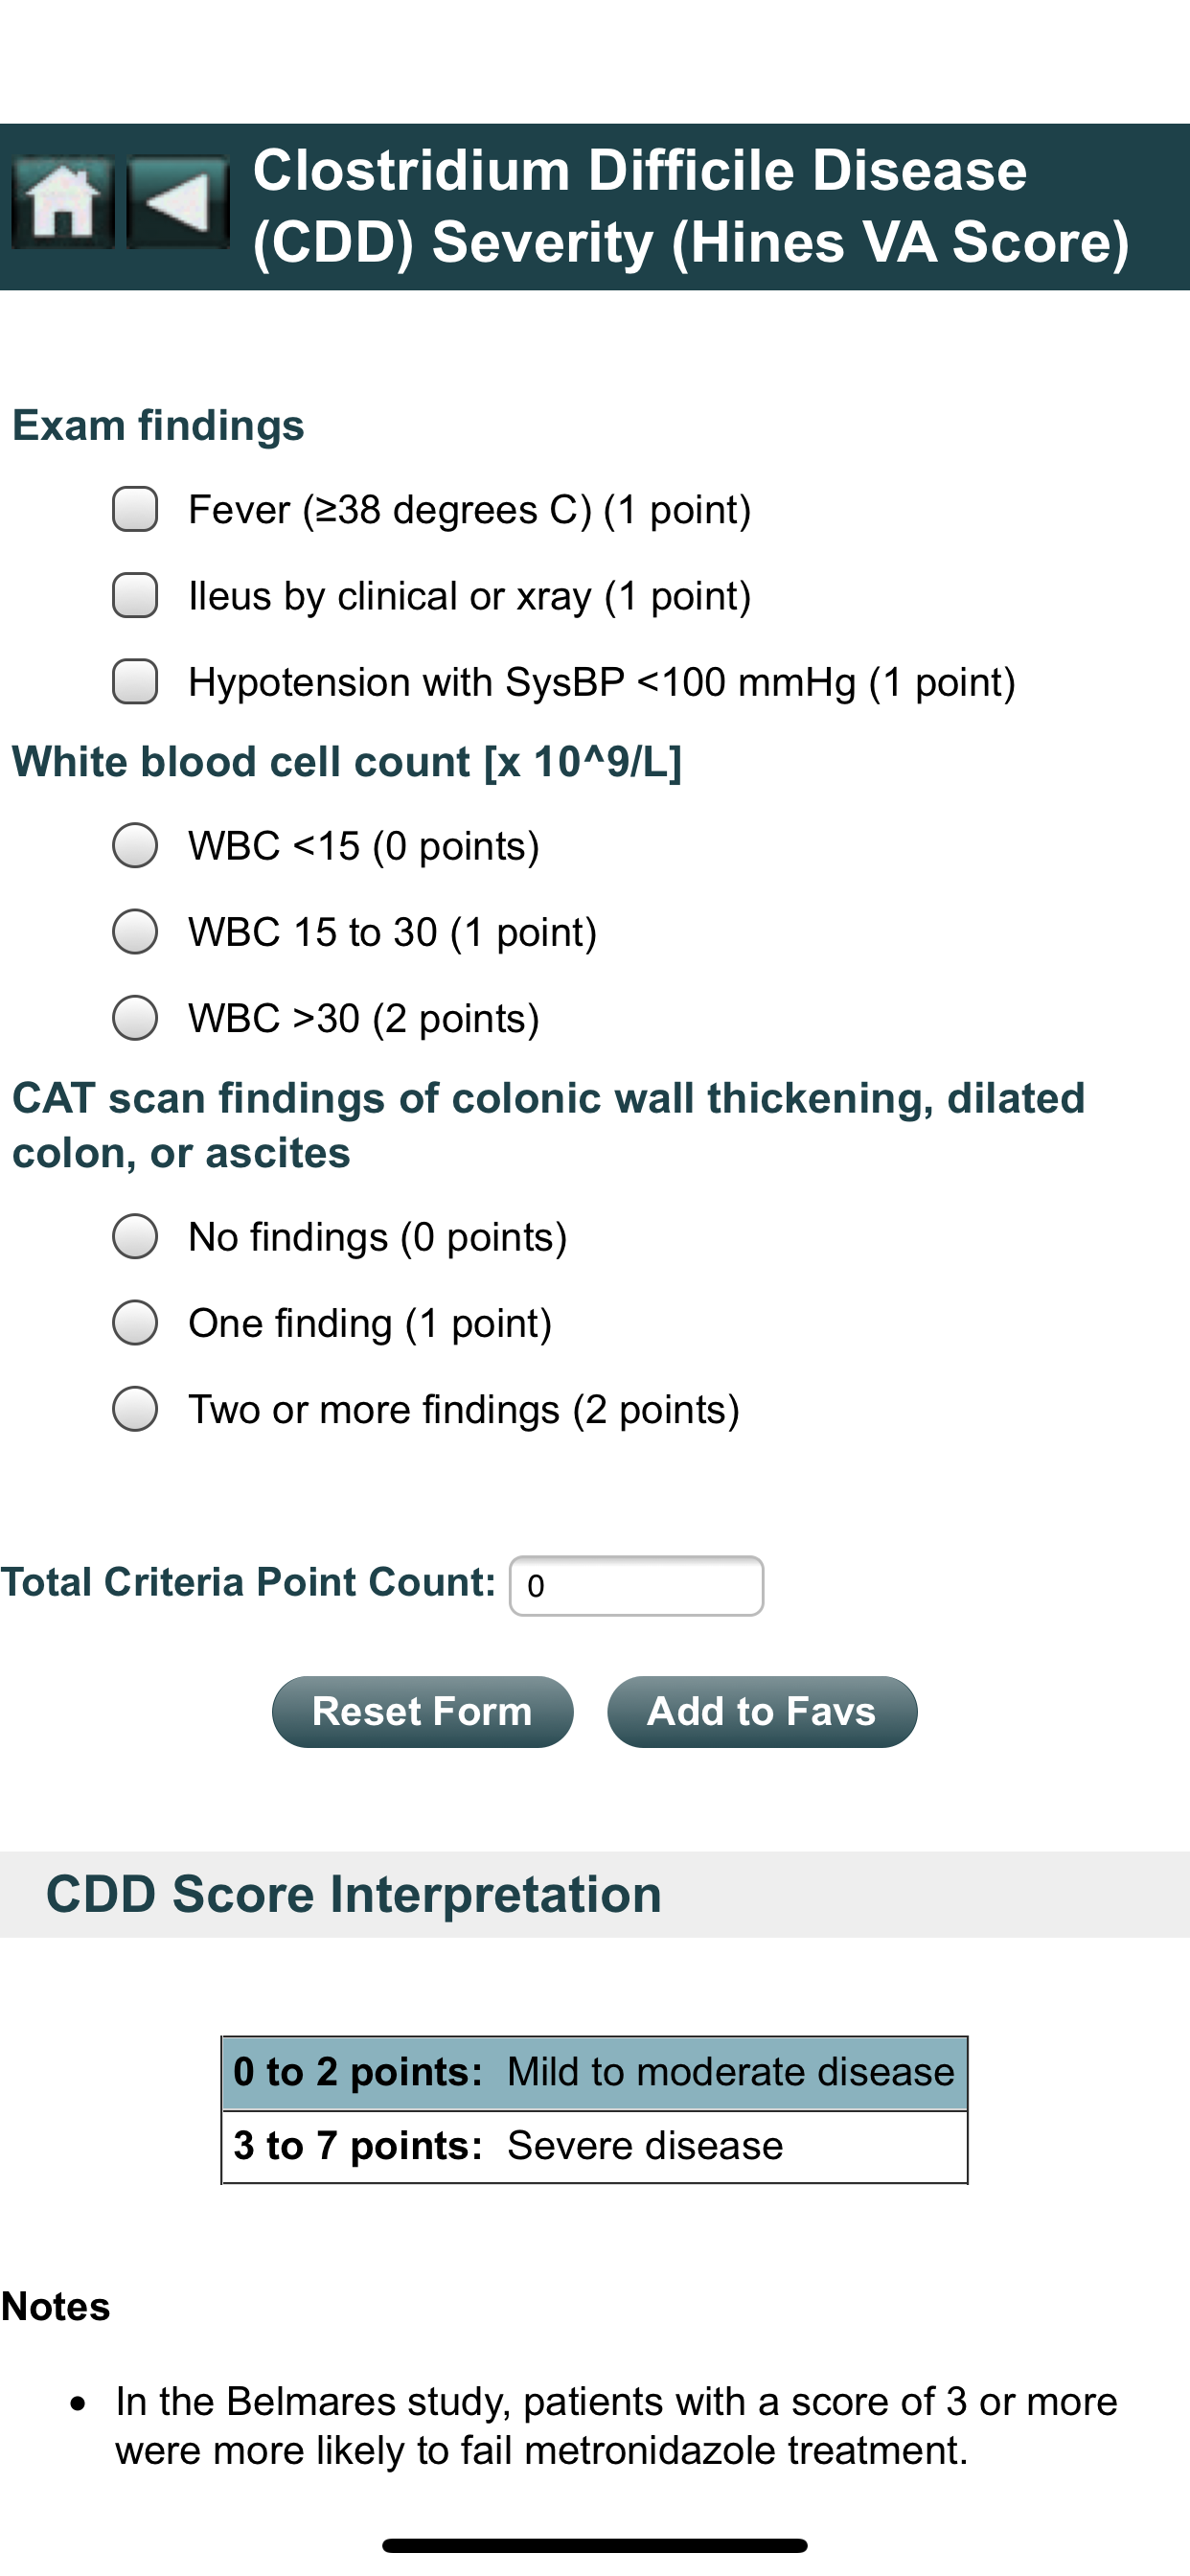Tap the Clostridium Difficile Disease title
Image resolution: width=1190 pixels, height=2576 pixels.
click(x=691, y=206)
